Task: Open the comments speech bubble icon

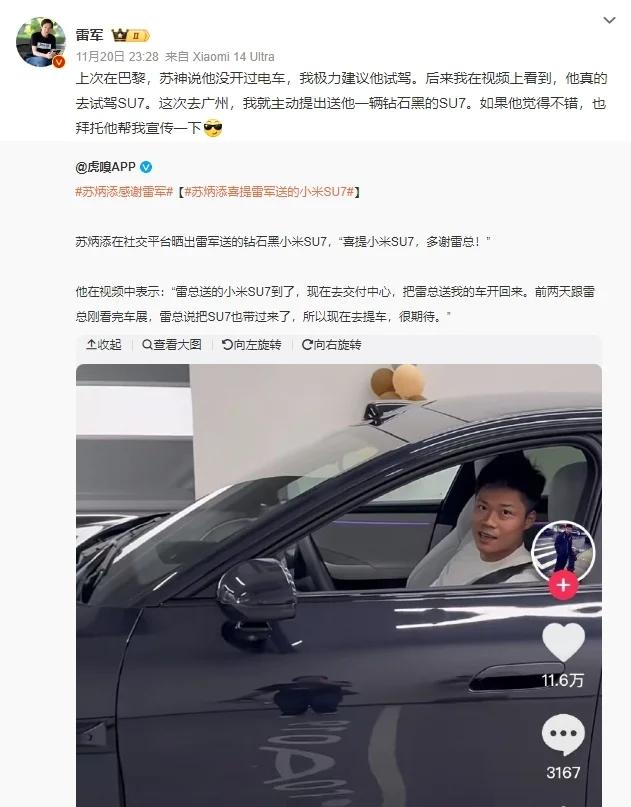Action: (563, 734)
